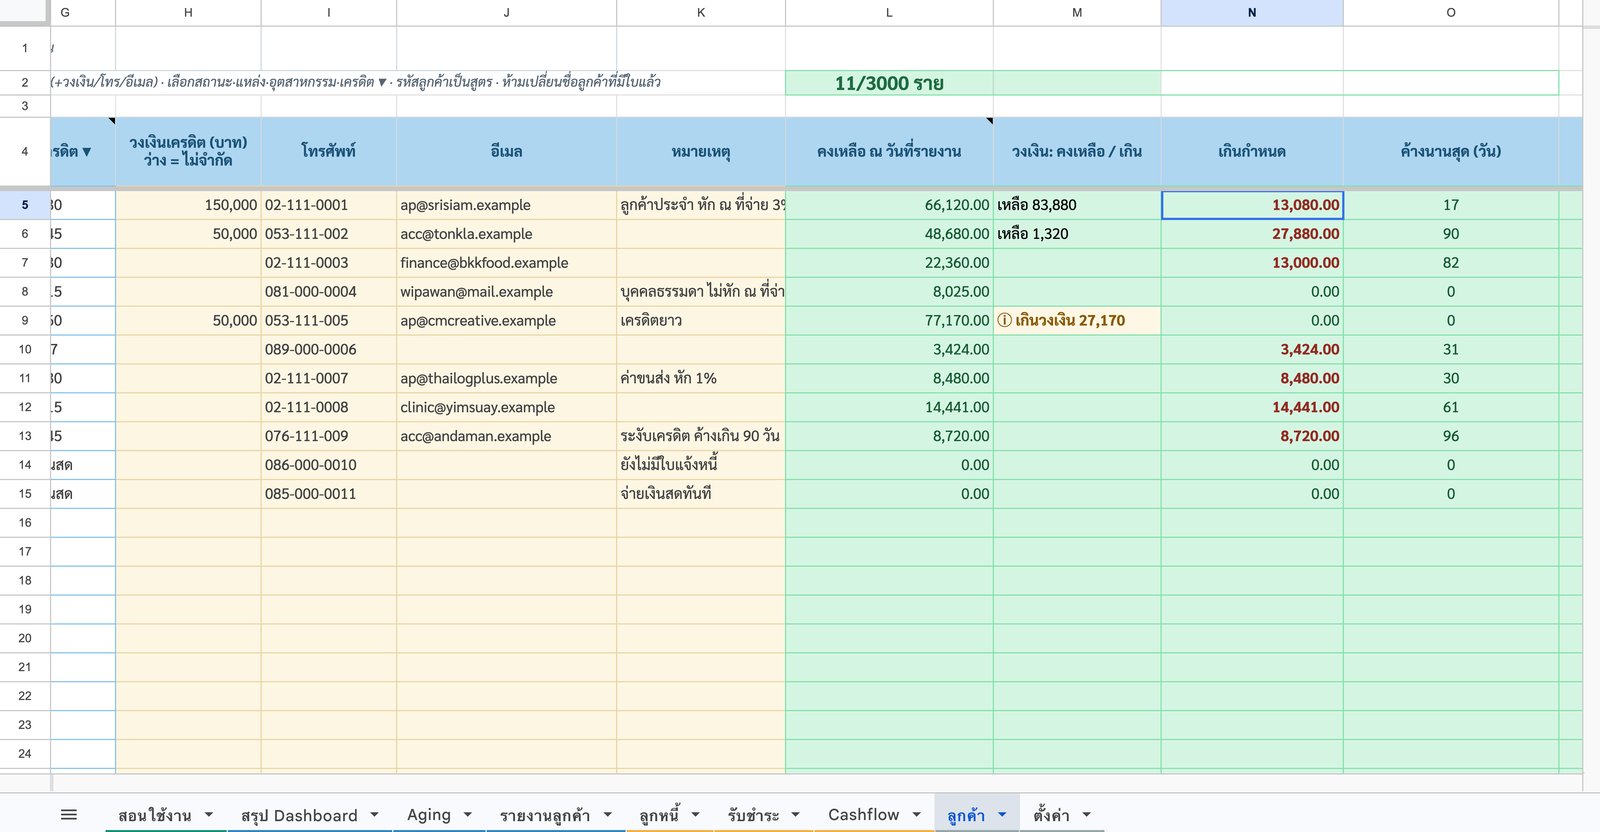Select the note cell ยังไม่มีใบแจ้งหนี้
Viewport: 1600px width, 832px height.
(x=701, y=465)
